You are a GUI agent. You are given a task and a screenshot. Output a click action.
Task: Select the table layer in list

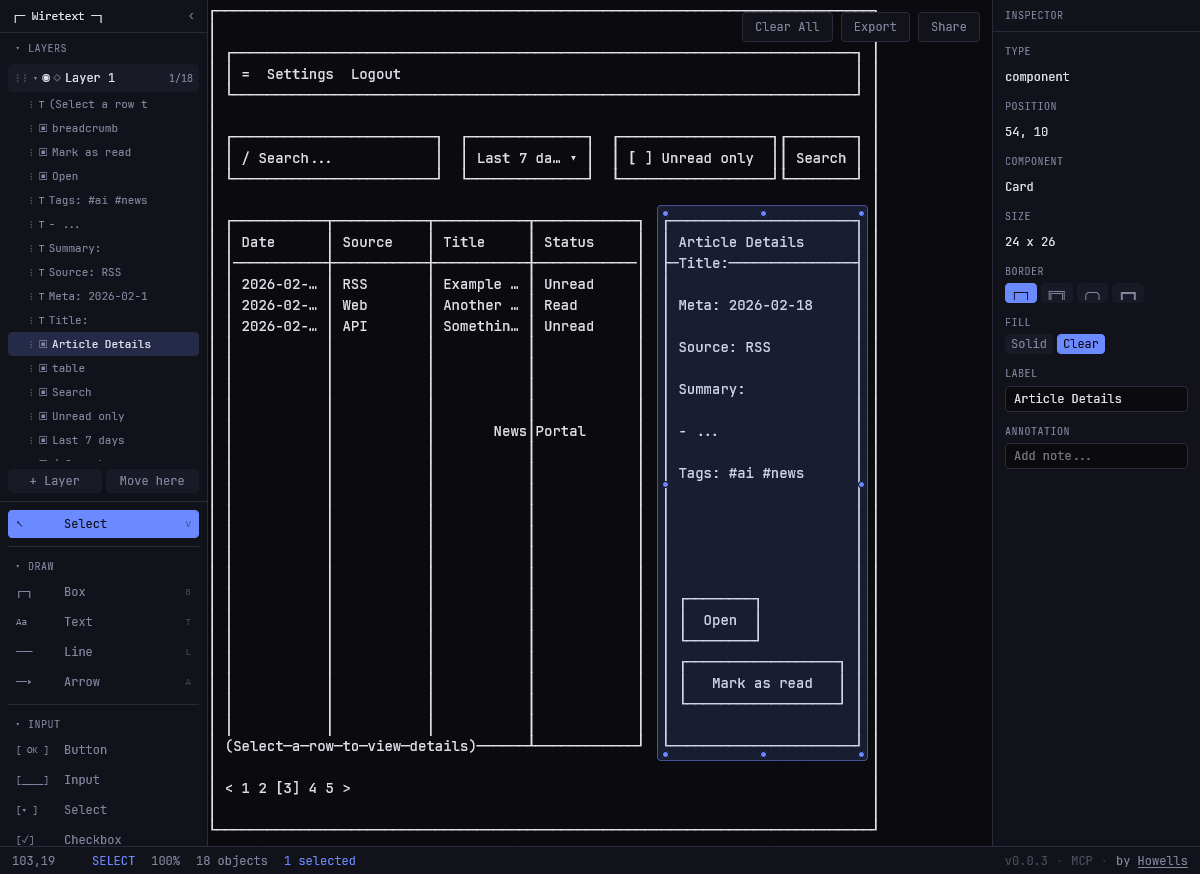[68, 368]
